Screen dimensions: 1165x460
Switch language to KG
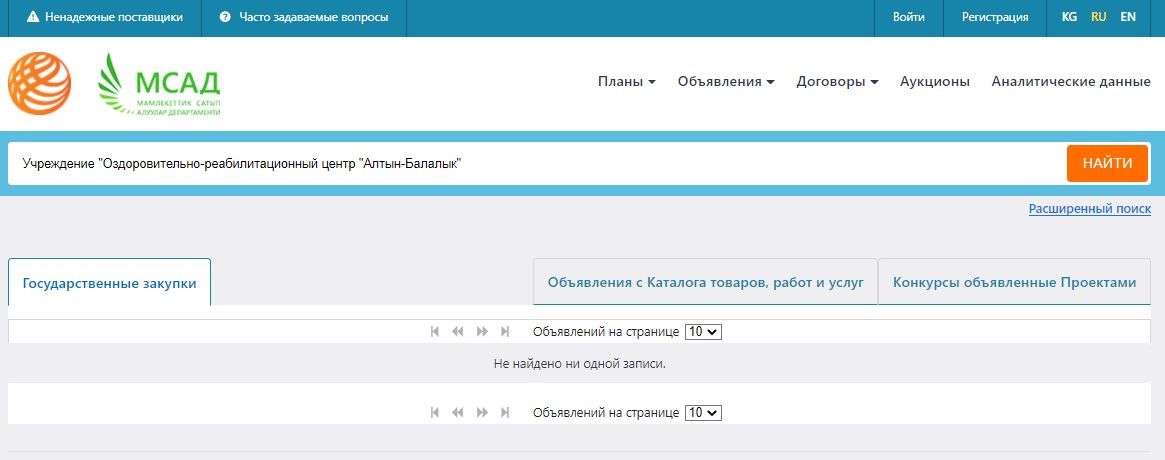(x=1069, y=17)
